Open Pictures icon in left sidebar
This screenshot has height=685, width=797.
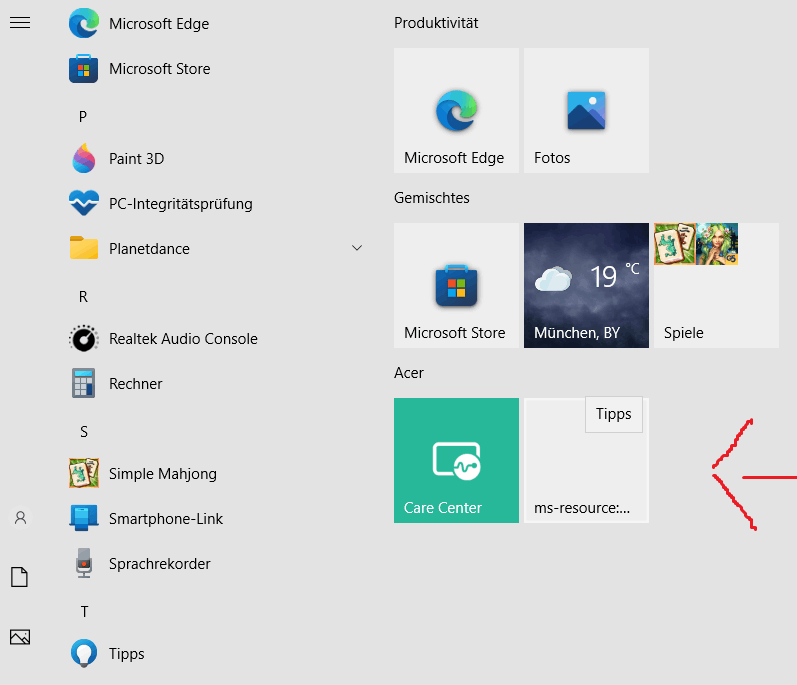pos(20,637)
